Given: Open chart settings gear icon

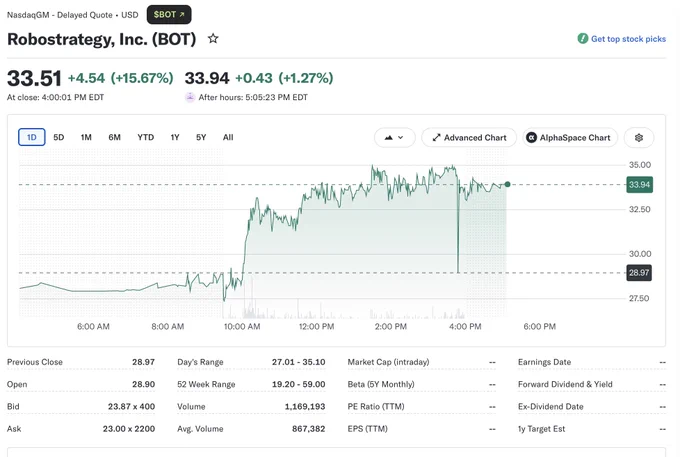Looking at the screenshot, I should pyautogui.click(x=638, y=137).
